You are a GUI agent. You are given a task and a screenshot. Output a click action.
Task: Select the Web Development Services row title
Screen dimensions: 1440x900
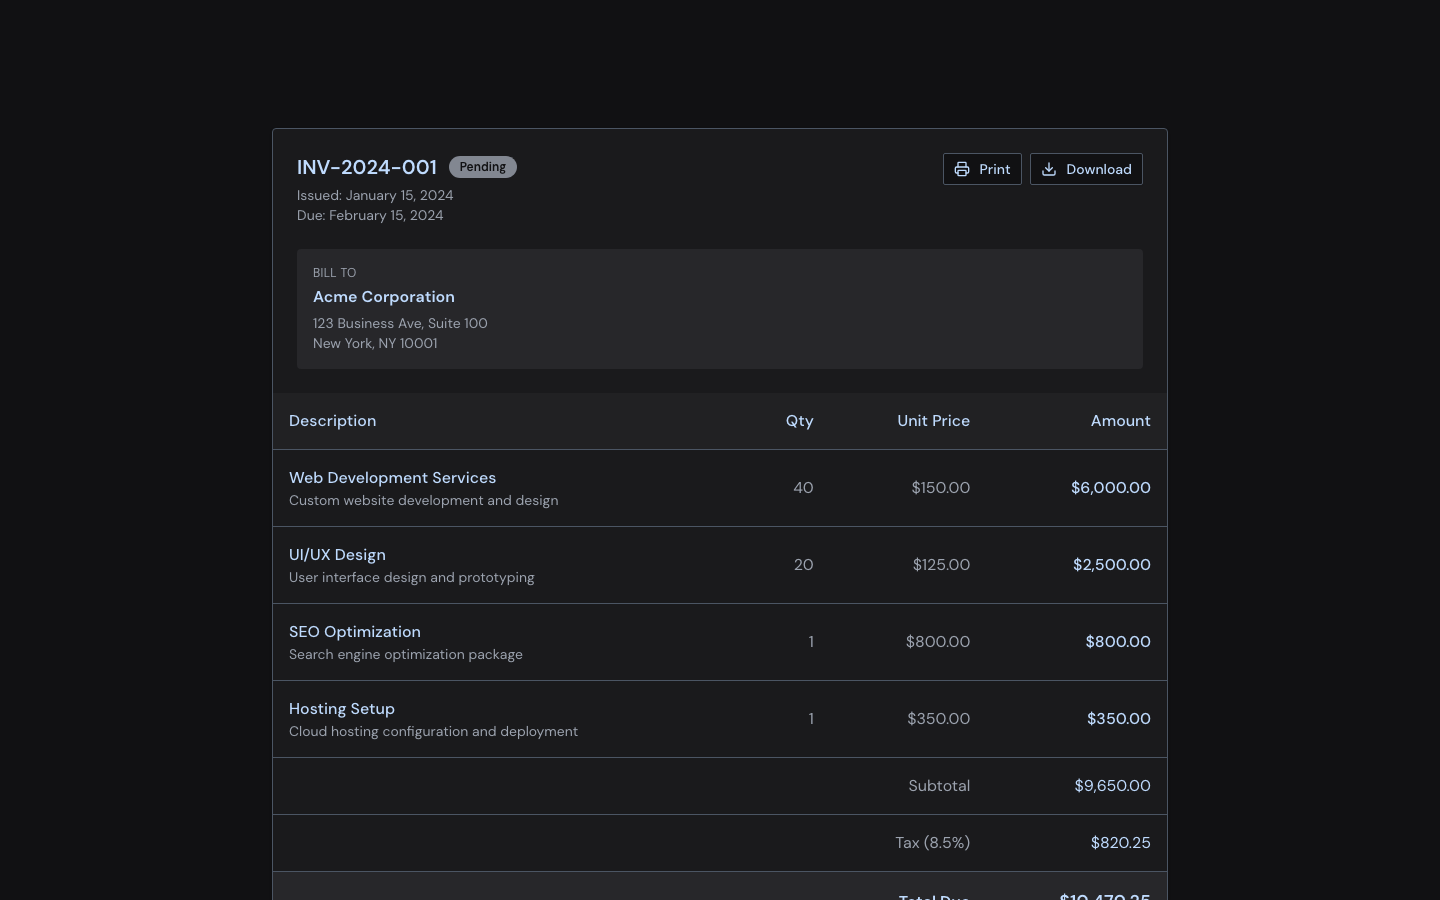(392, 478)
